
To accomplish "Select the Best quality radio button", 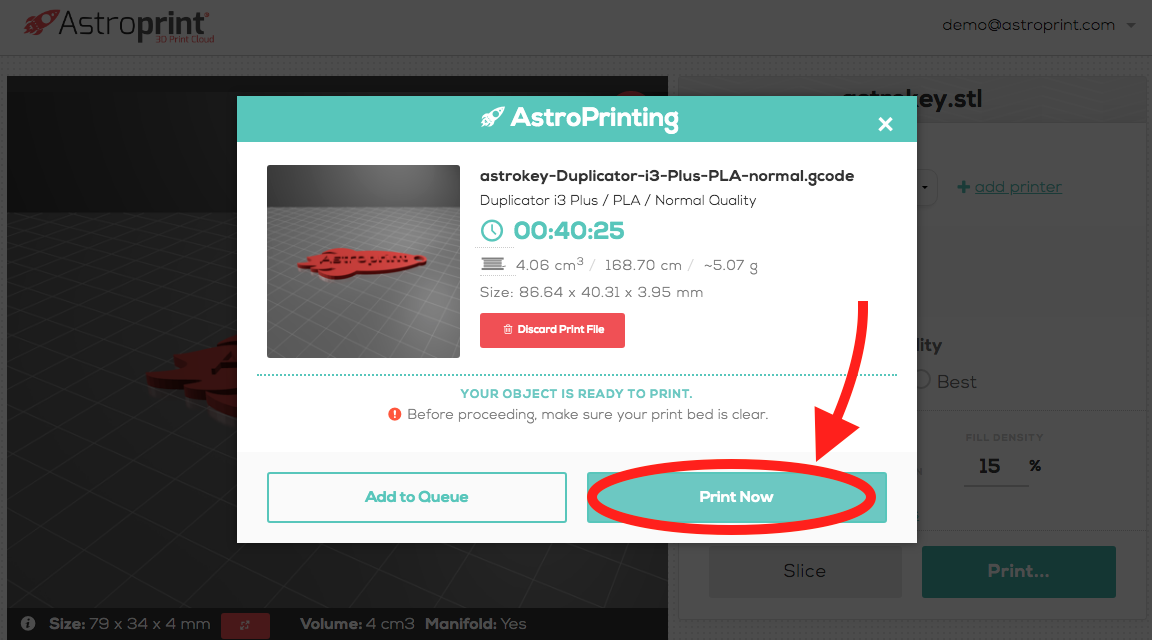I will point(923,381).
